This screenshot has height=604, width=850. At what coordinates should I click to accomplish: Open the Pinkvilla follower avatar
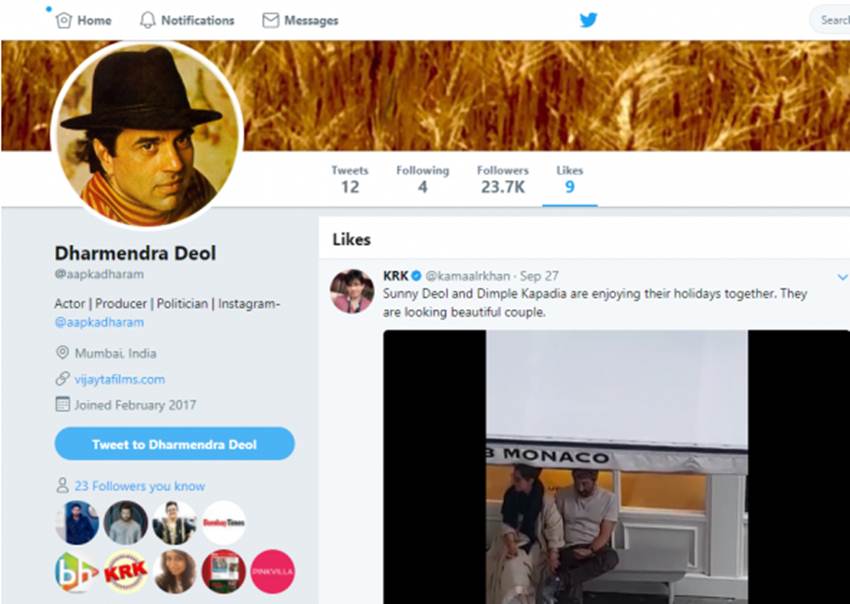(x=272, y=571)
